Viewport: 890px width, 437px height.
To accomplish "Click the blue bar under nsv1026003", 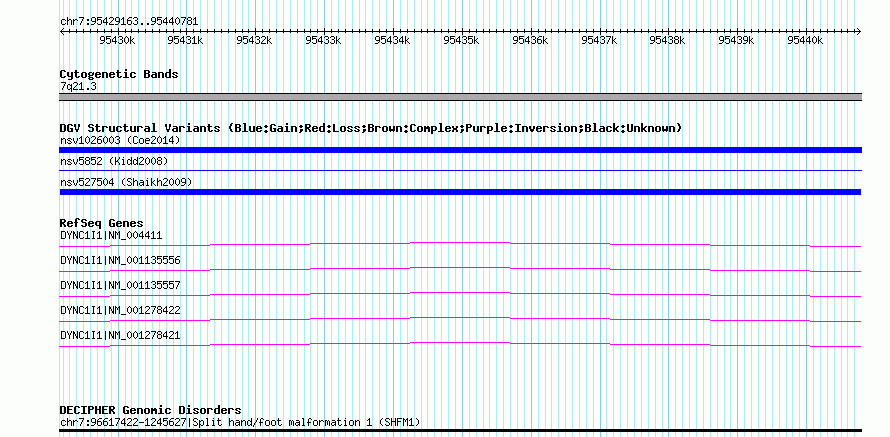I will coord(460,150).
